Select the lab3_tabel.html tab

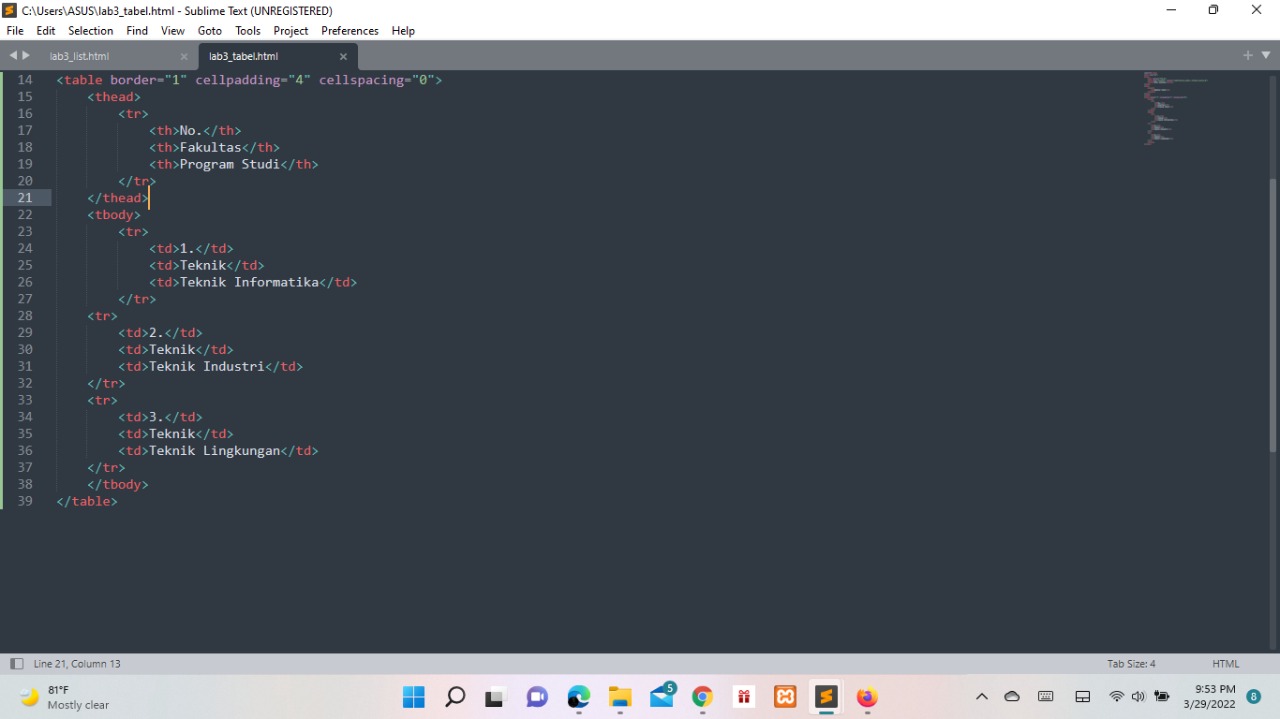click(x=244, y=56)
